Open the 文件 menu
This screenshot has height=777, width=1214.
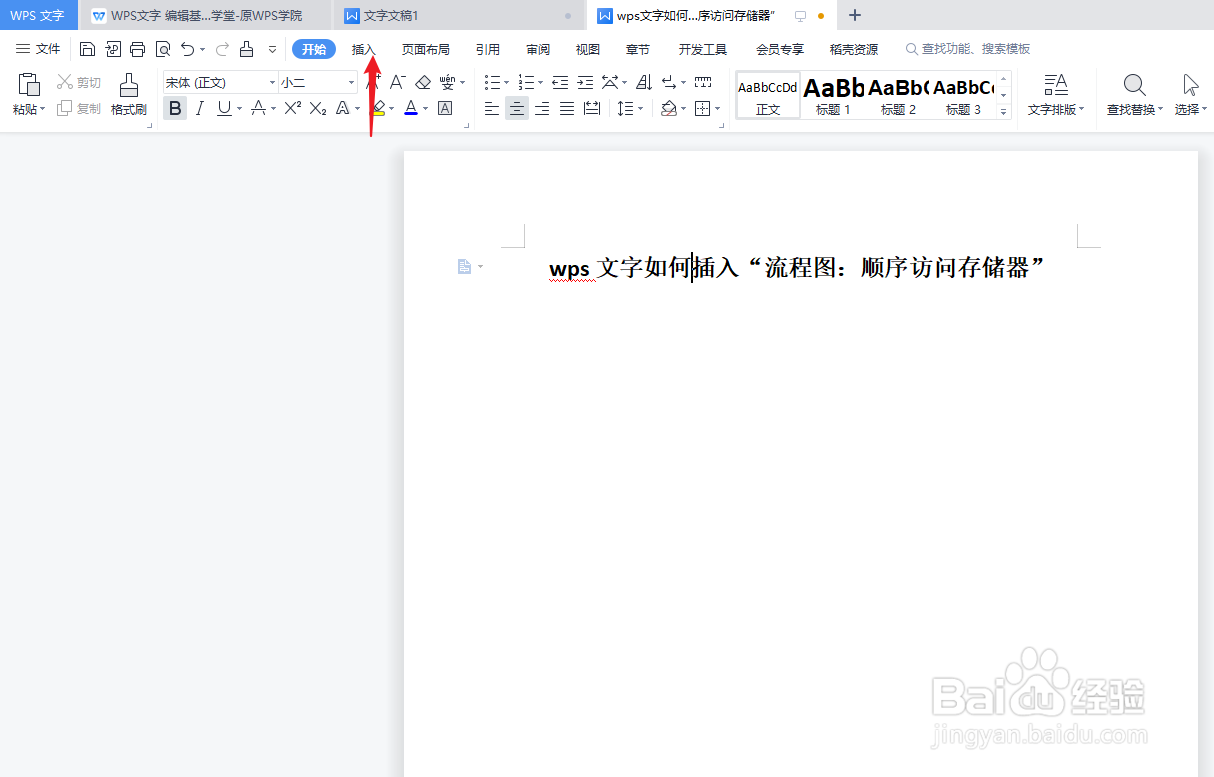pyautogui.click(x=38, y=49)
